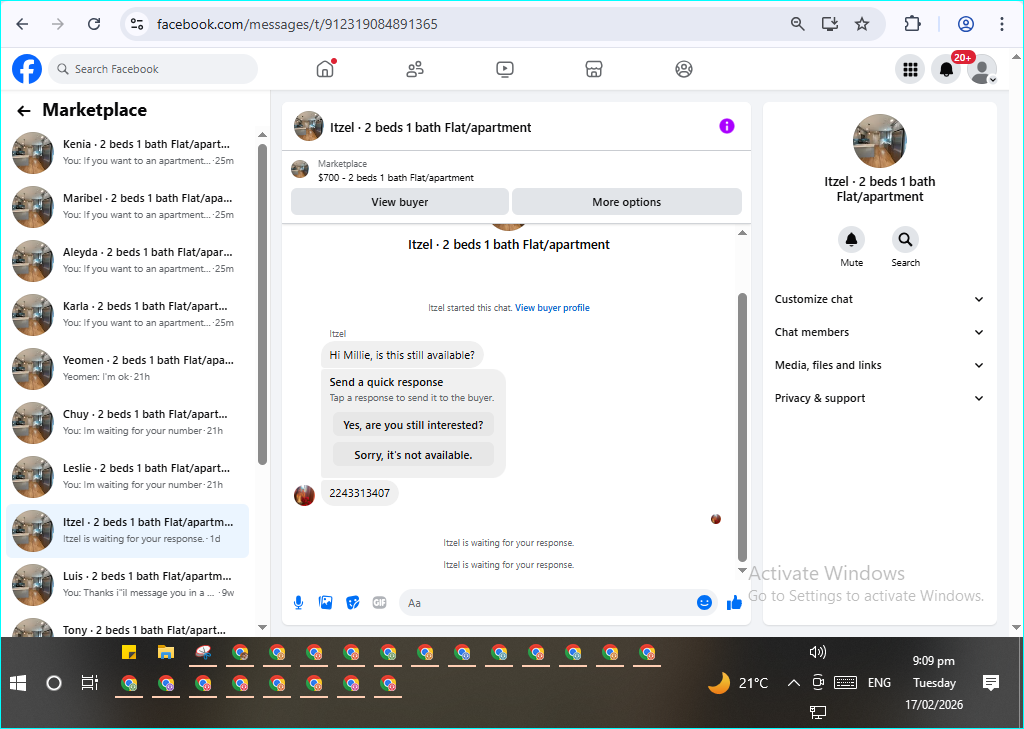Open the Maribel conversation
The image size is (1024, 729).
128,206
